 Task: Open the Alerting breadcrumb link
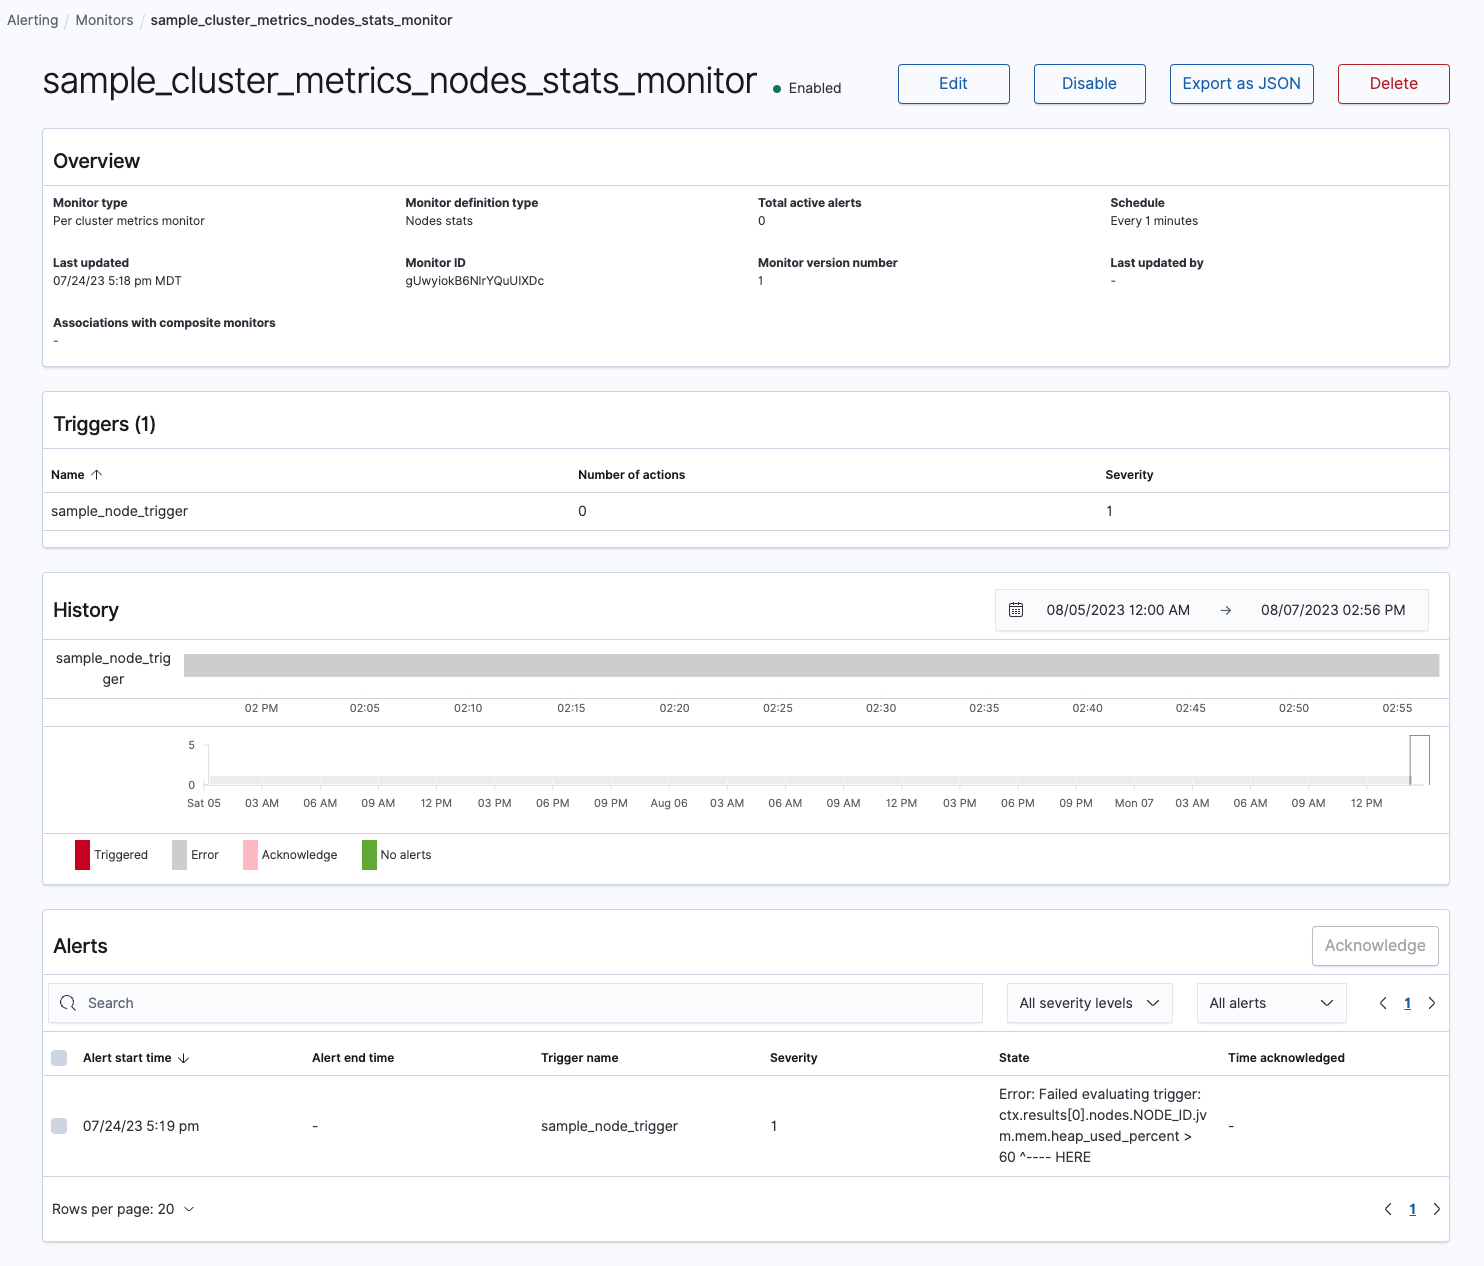pos(32,19)
